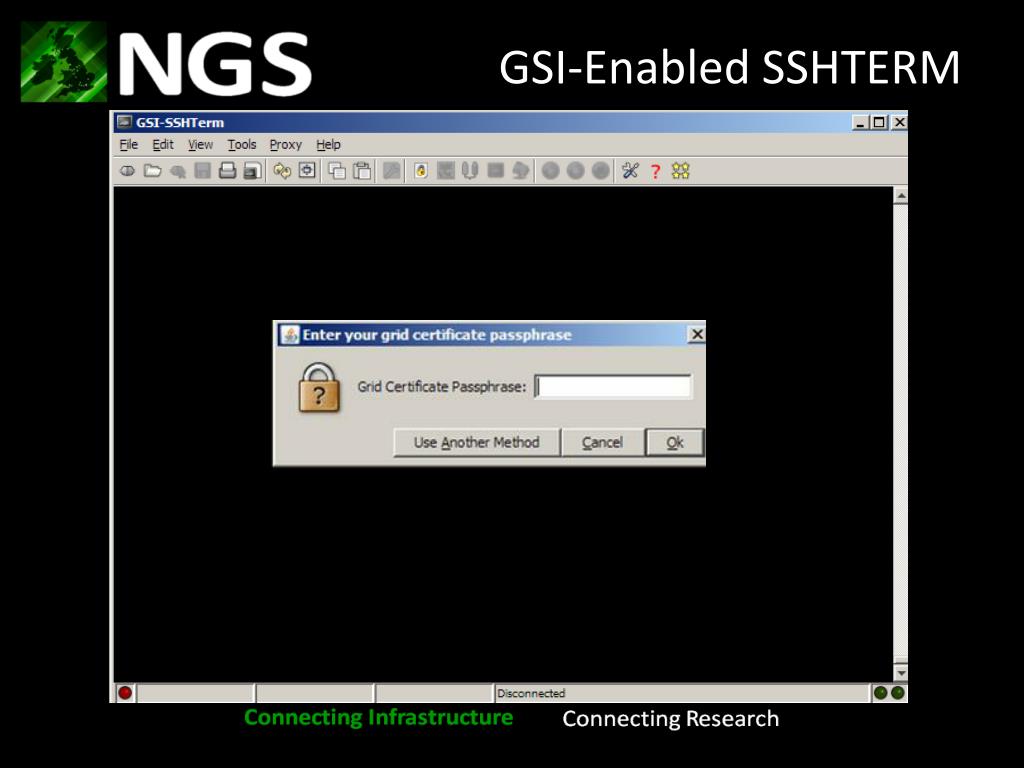Click the Paste clipboard toolbar icon

coord(362,171)
